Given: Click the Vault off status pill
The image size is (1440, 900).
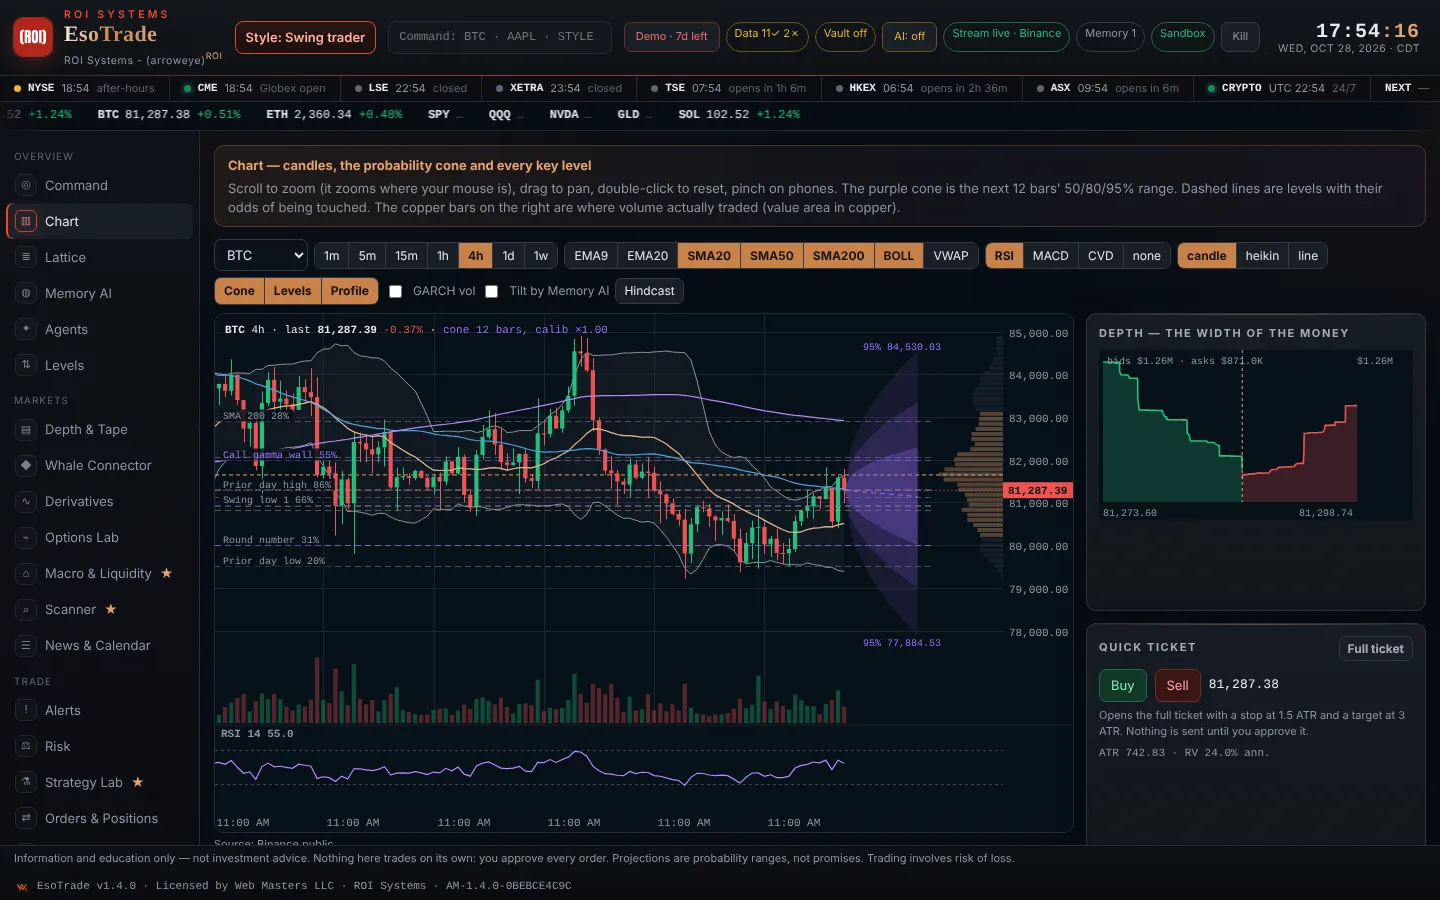Looking at the screenshot, I should pyautogui.click(x=845, y=36).
